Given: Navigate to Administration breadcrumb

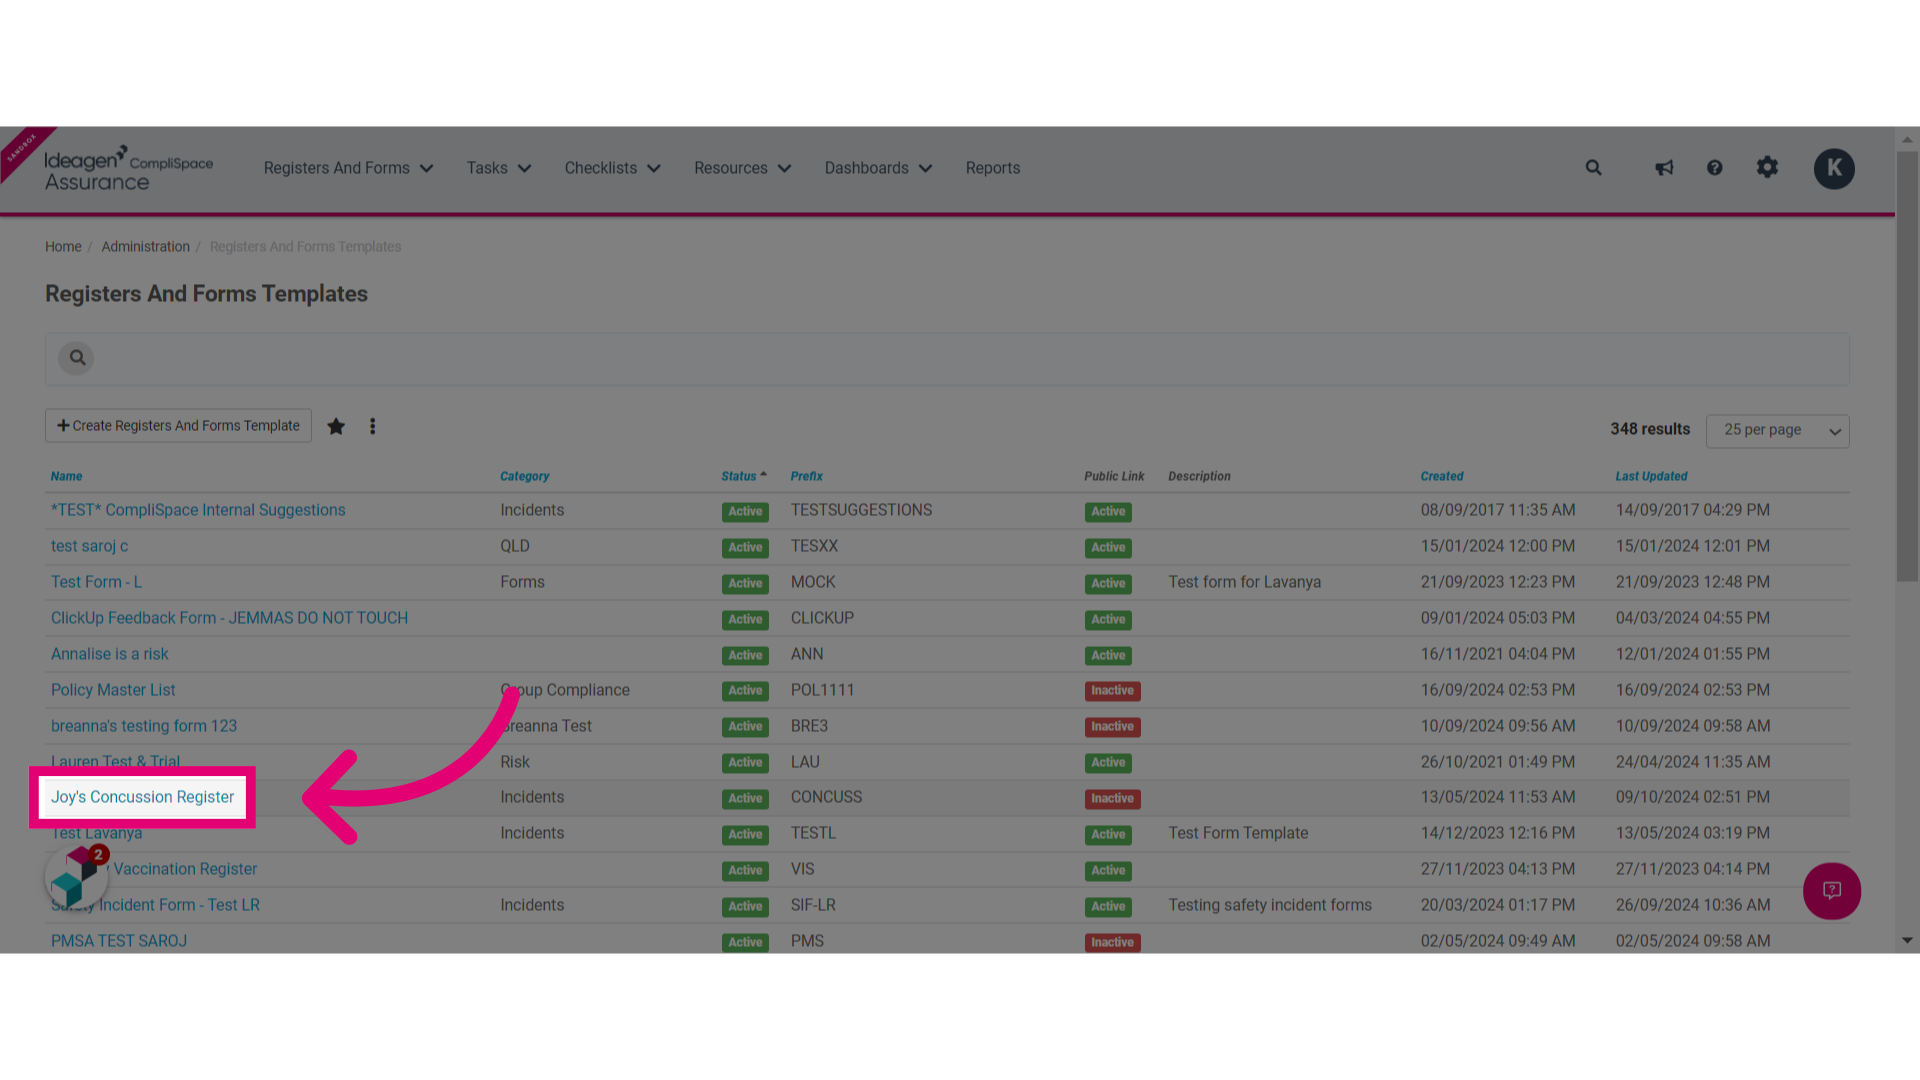Looking at the screenshot, I should tap(145, 246).
